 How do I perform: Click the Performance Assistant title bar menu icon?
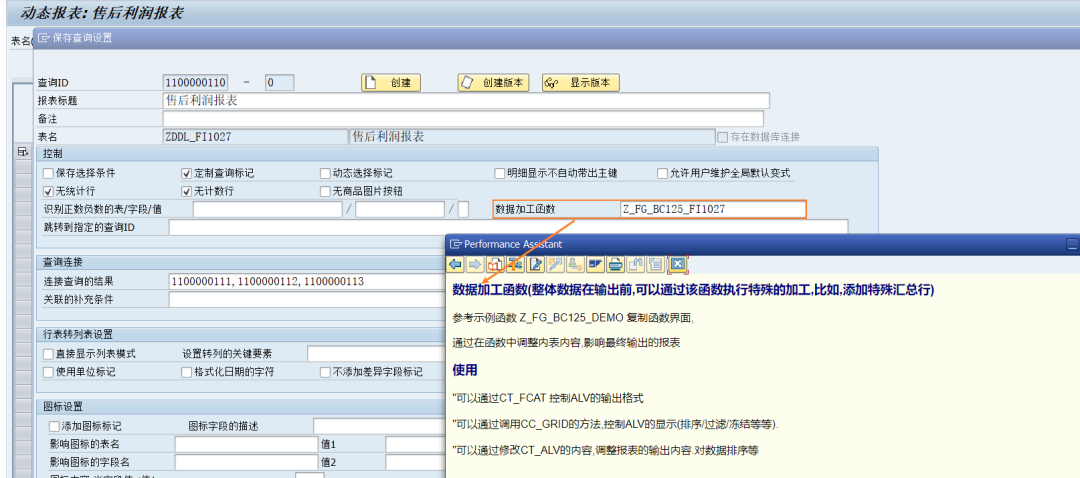click(455, 244)
